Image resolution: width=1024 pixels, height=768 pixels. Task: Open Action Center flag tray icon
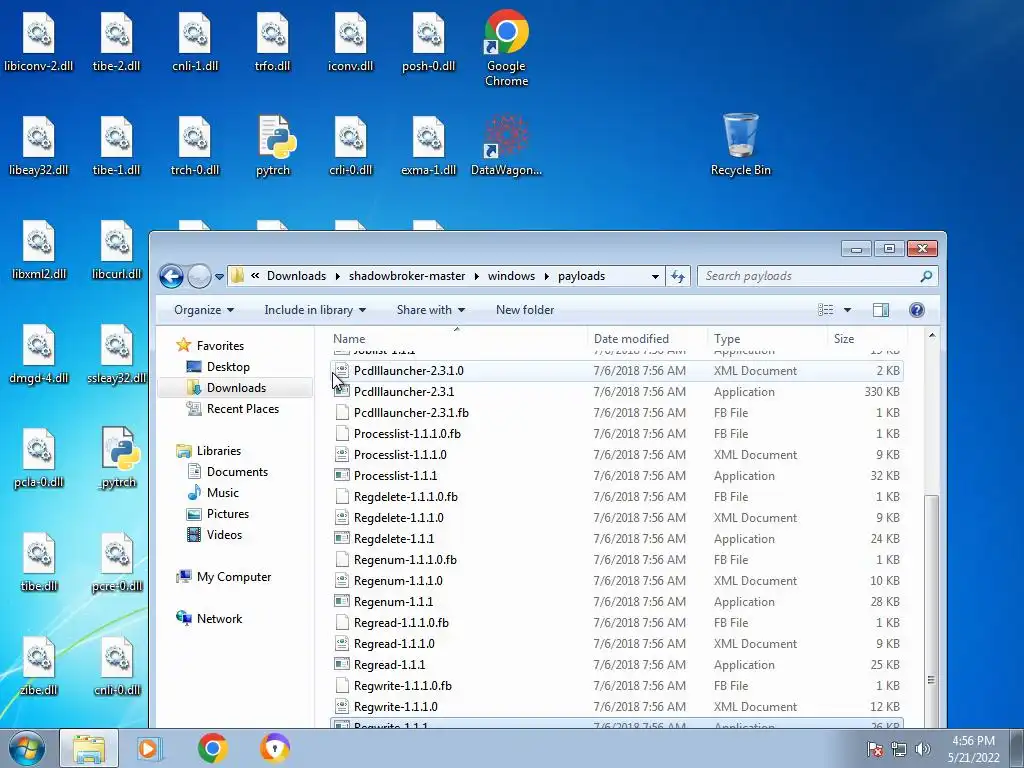click(875, 749)
